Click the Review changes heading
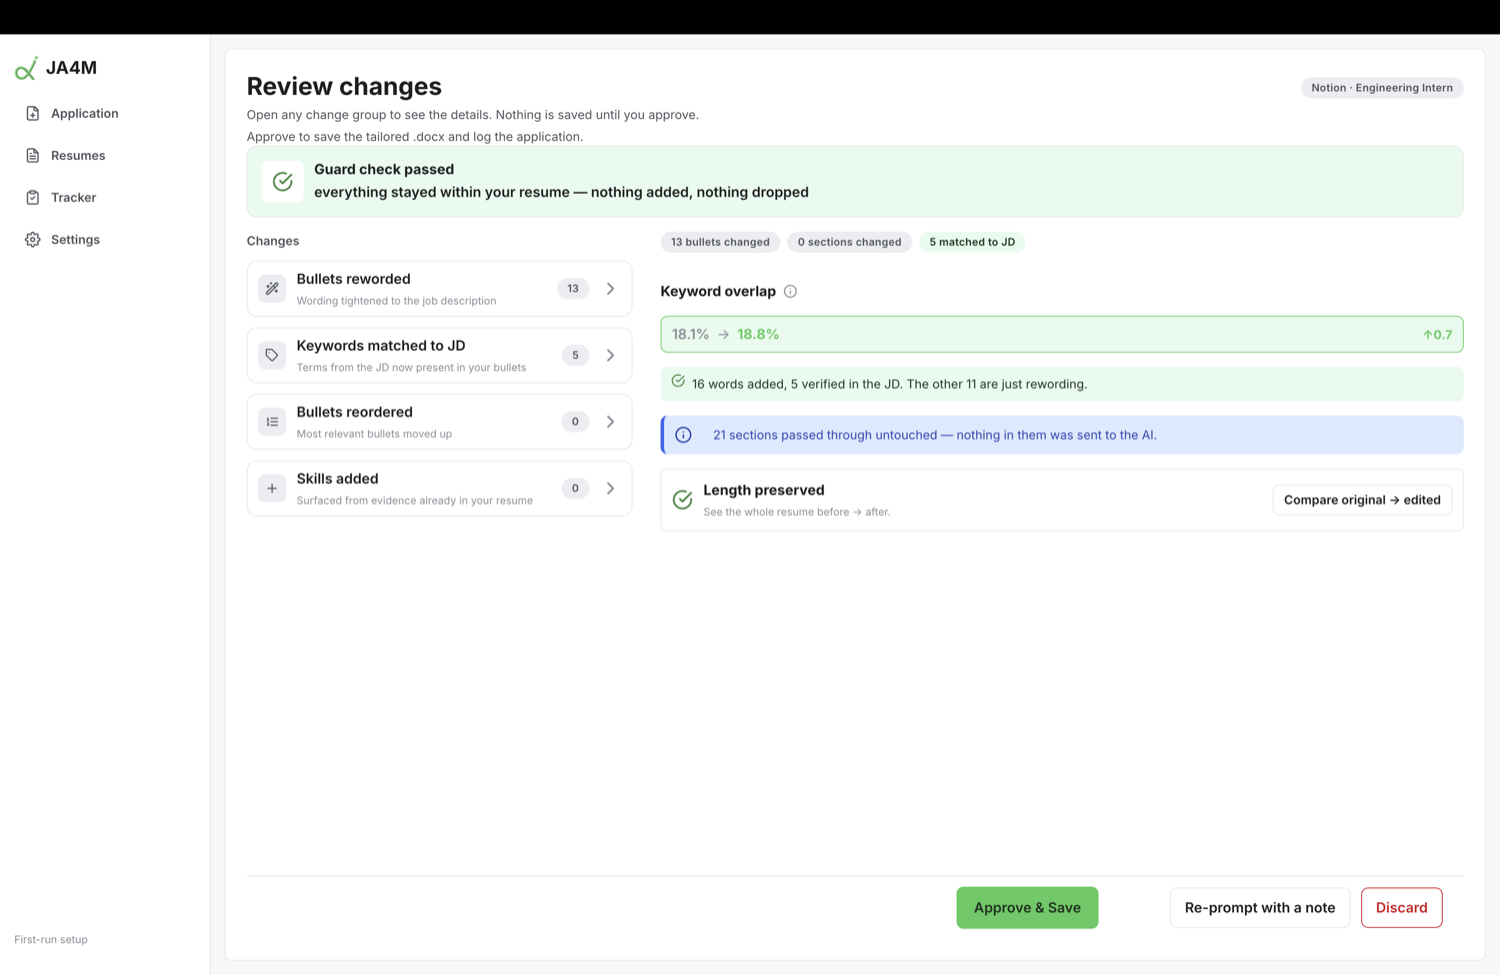This screenshot has width=1500, height=975. point(344,87)
